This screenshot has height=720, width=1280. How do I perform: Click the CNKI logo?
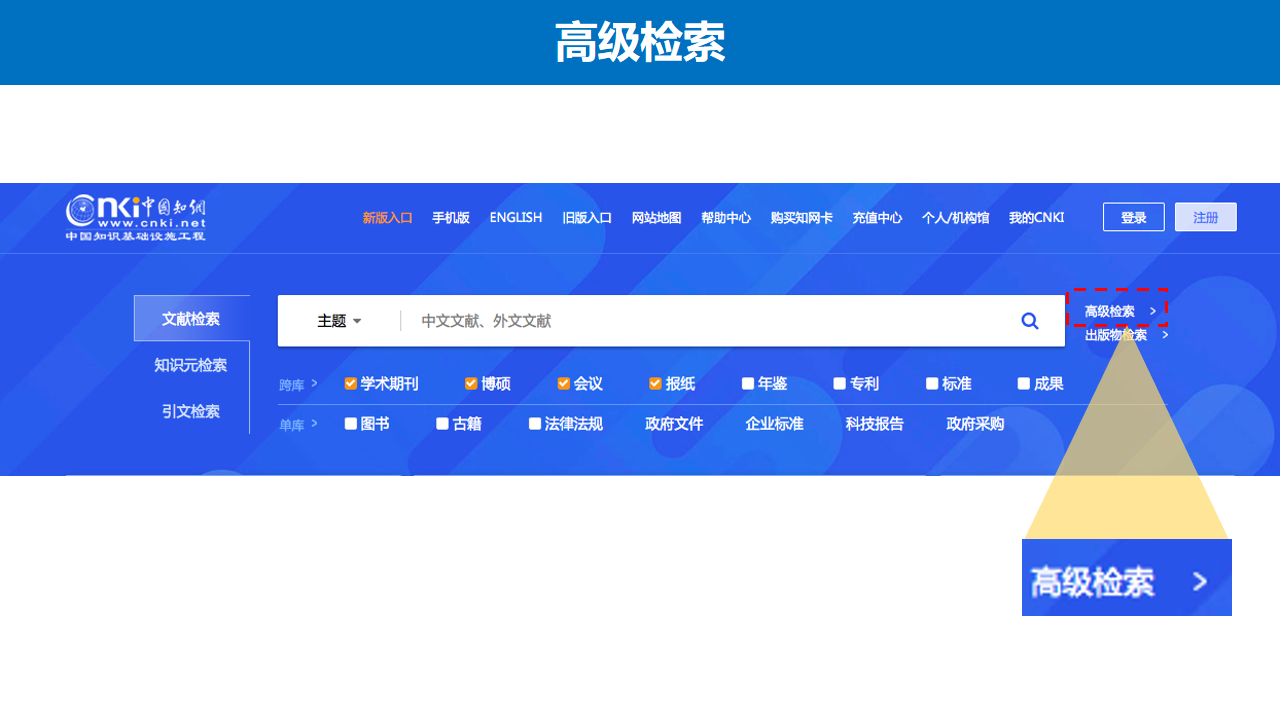pos(136,217)
